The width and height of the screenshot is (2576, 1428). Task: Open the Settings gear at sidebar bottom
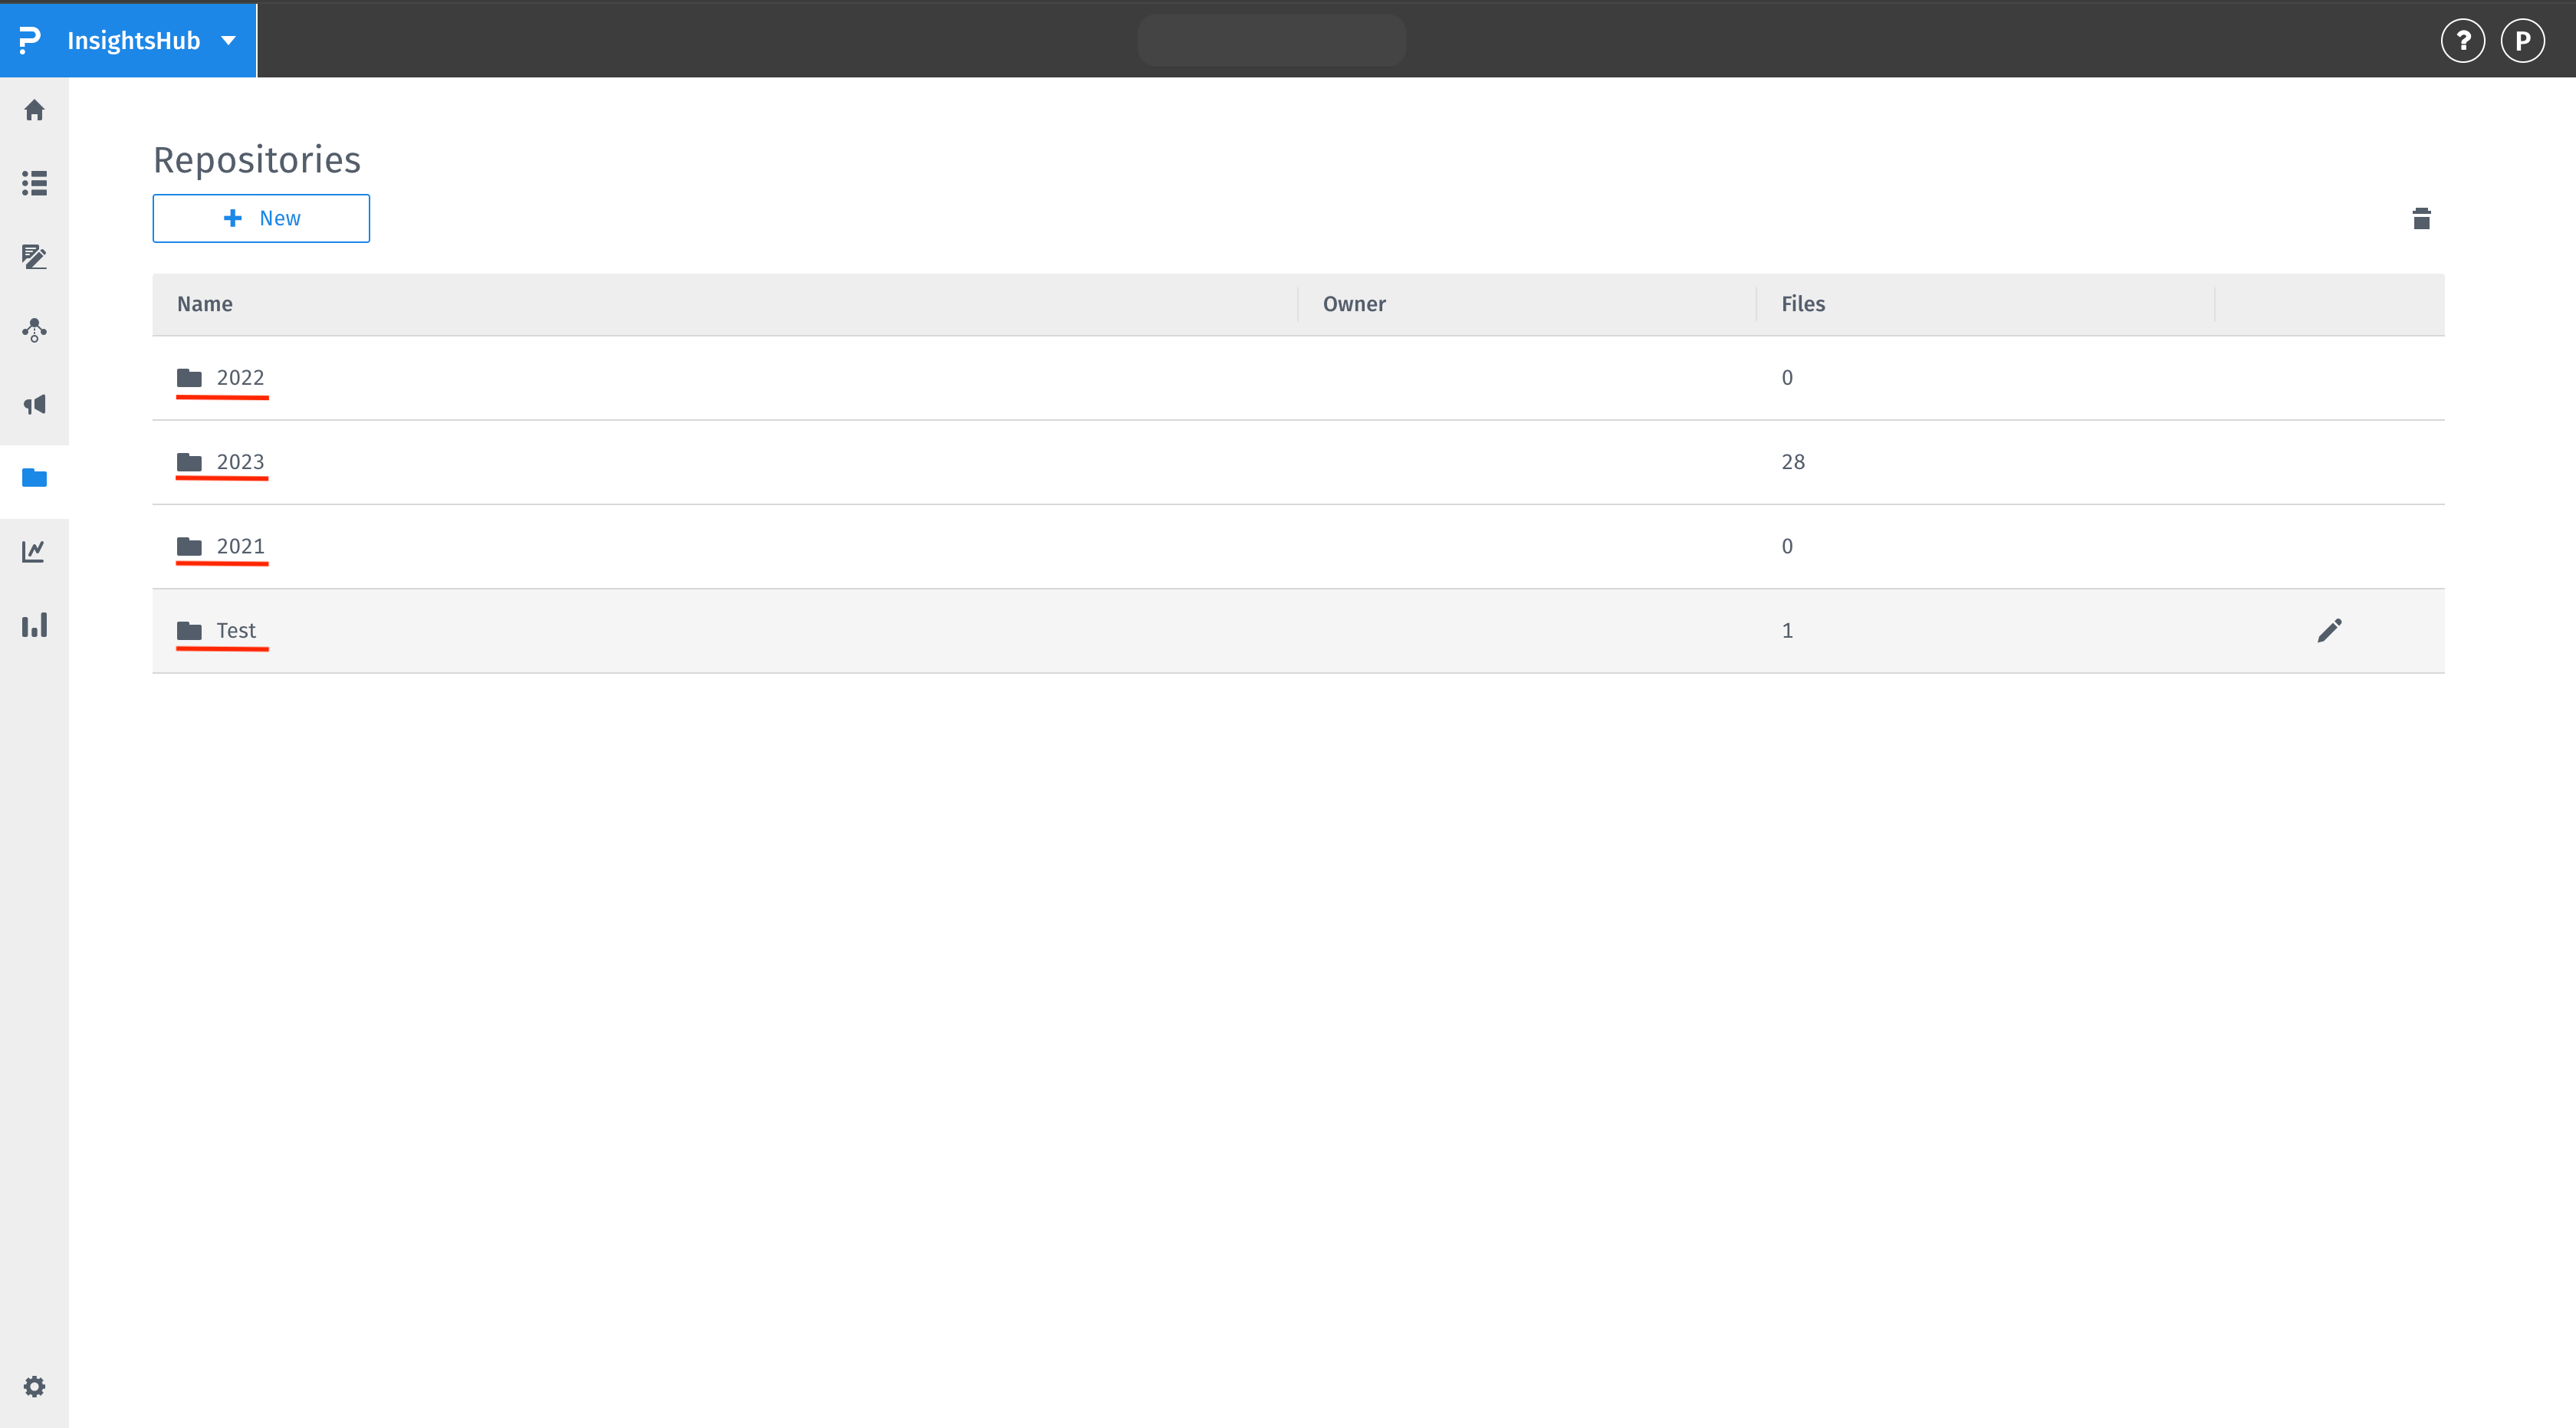click(x=34, y=1386)
